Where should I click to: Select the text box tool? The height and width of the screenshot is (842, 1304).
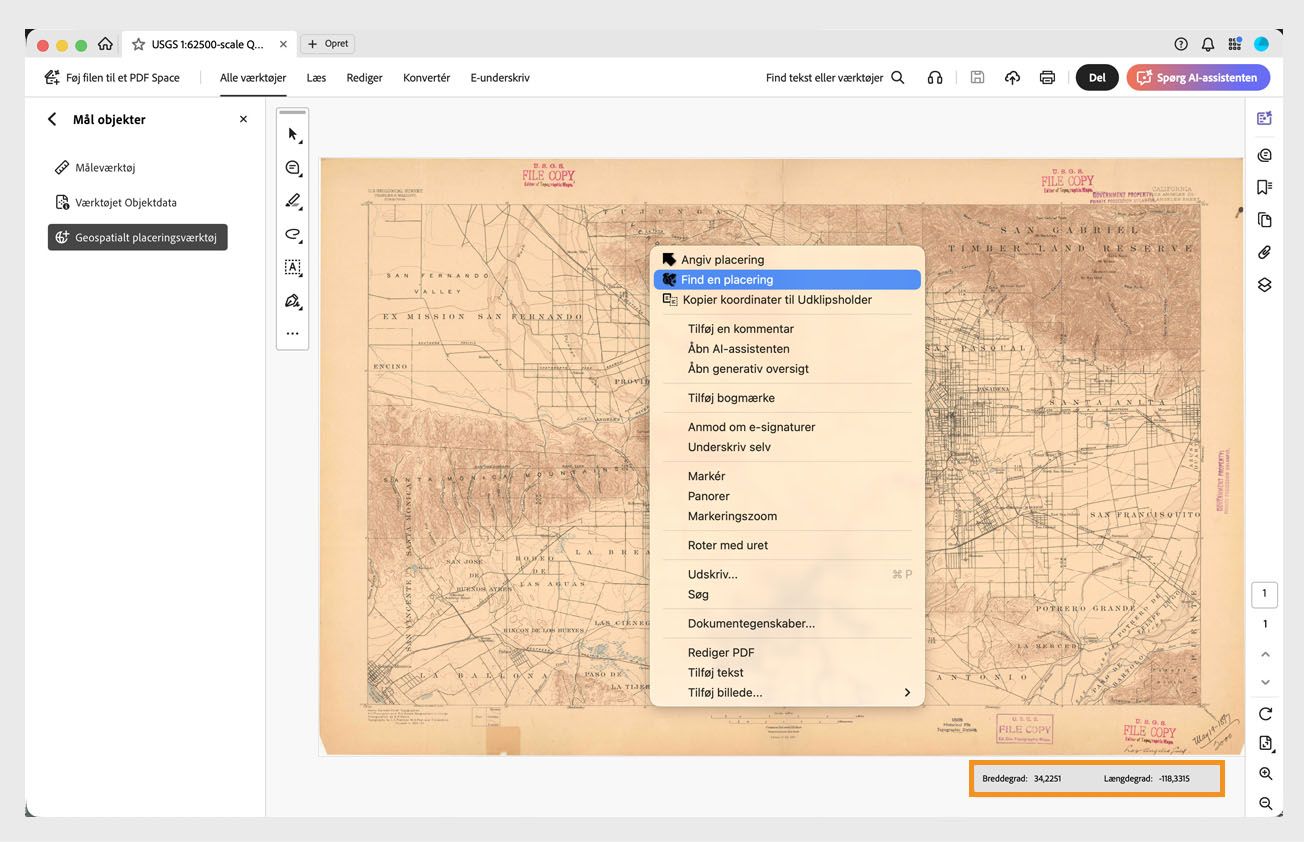[x=293, y=267]
